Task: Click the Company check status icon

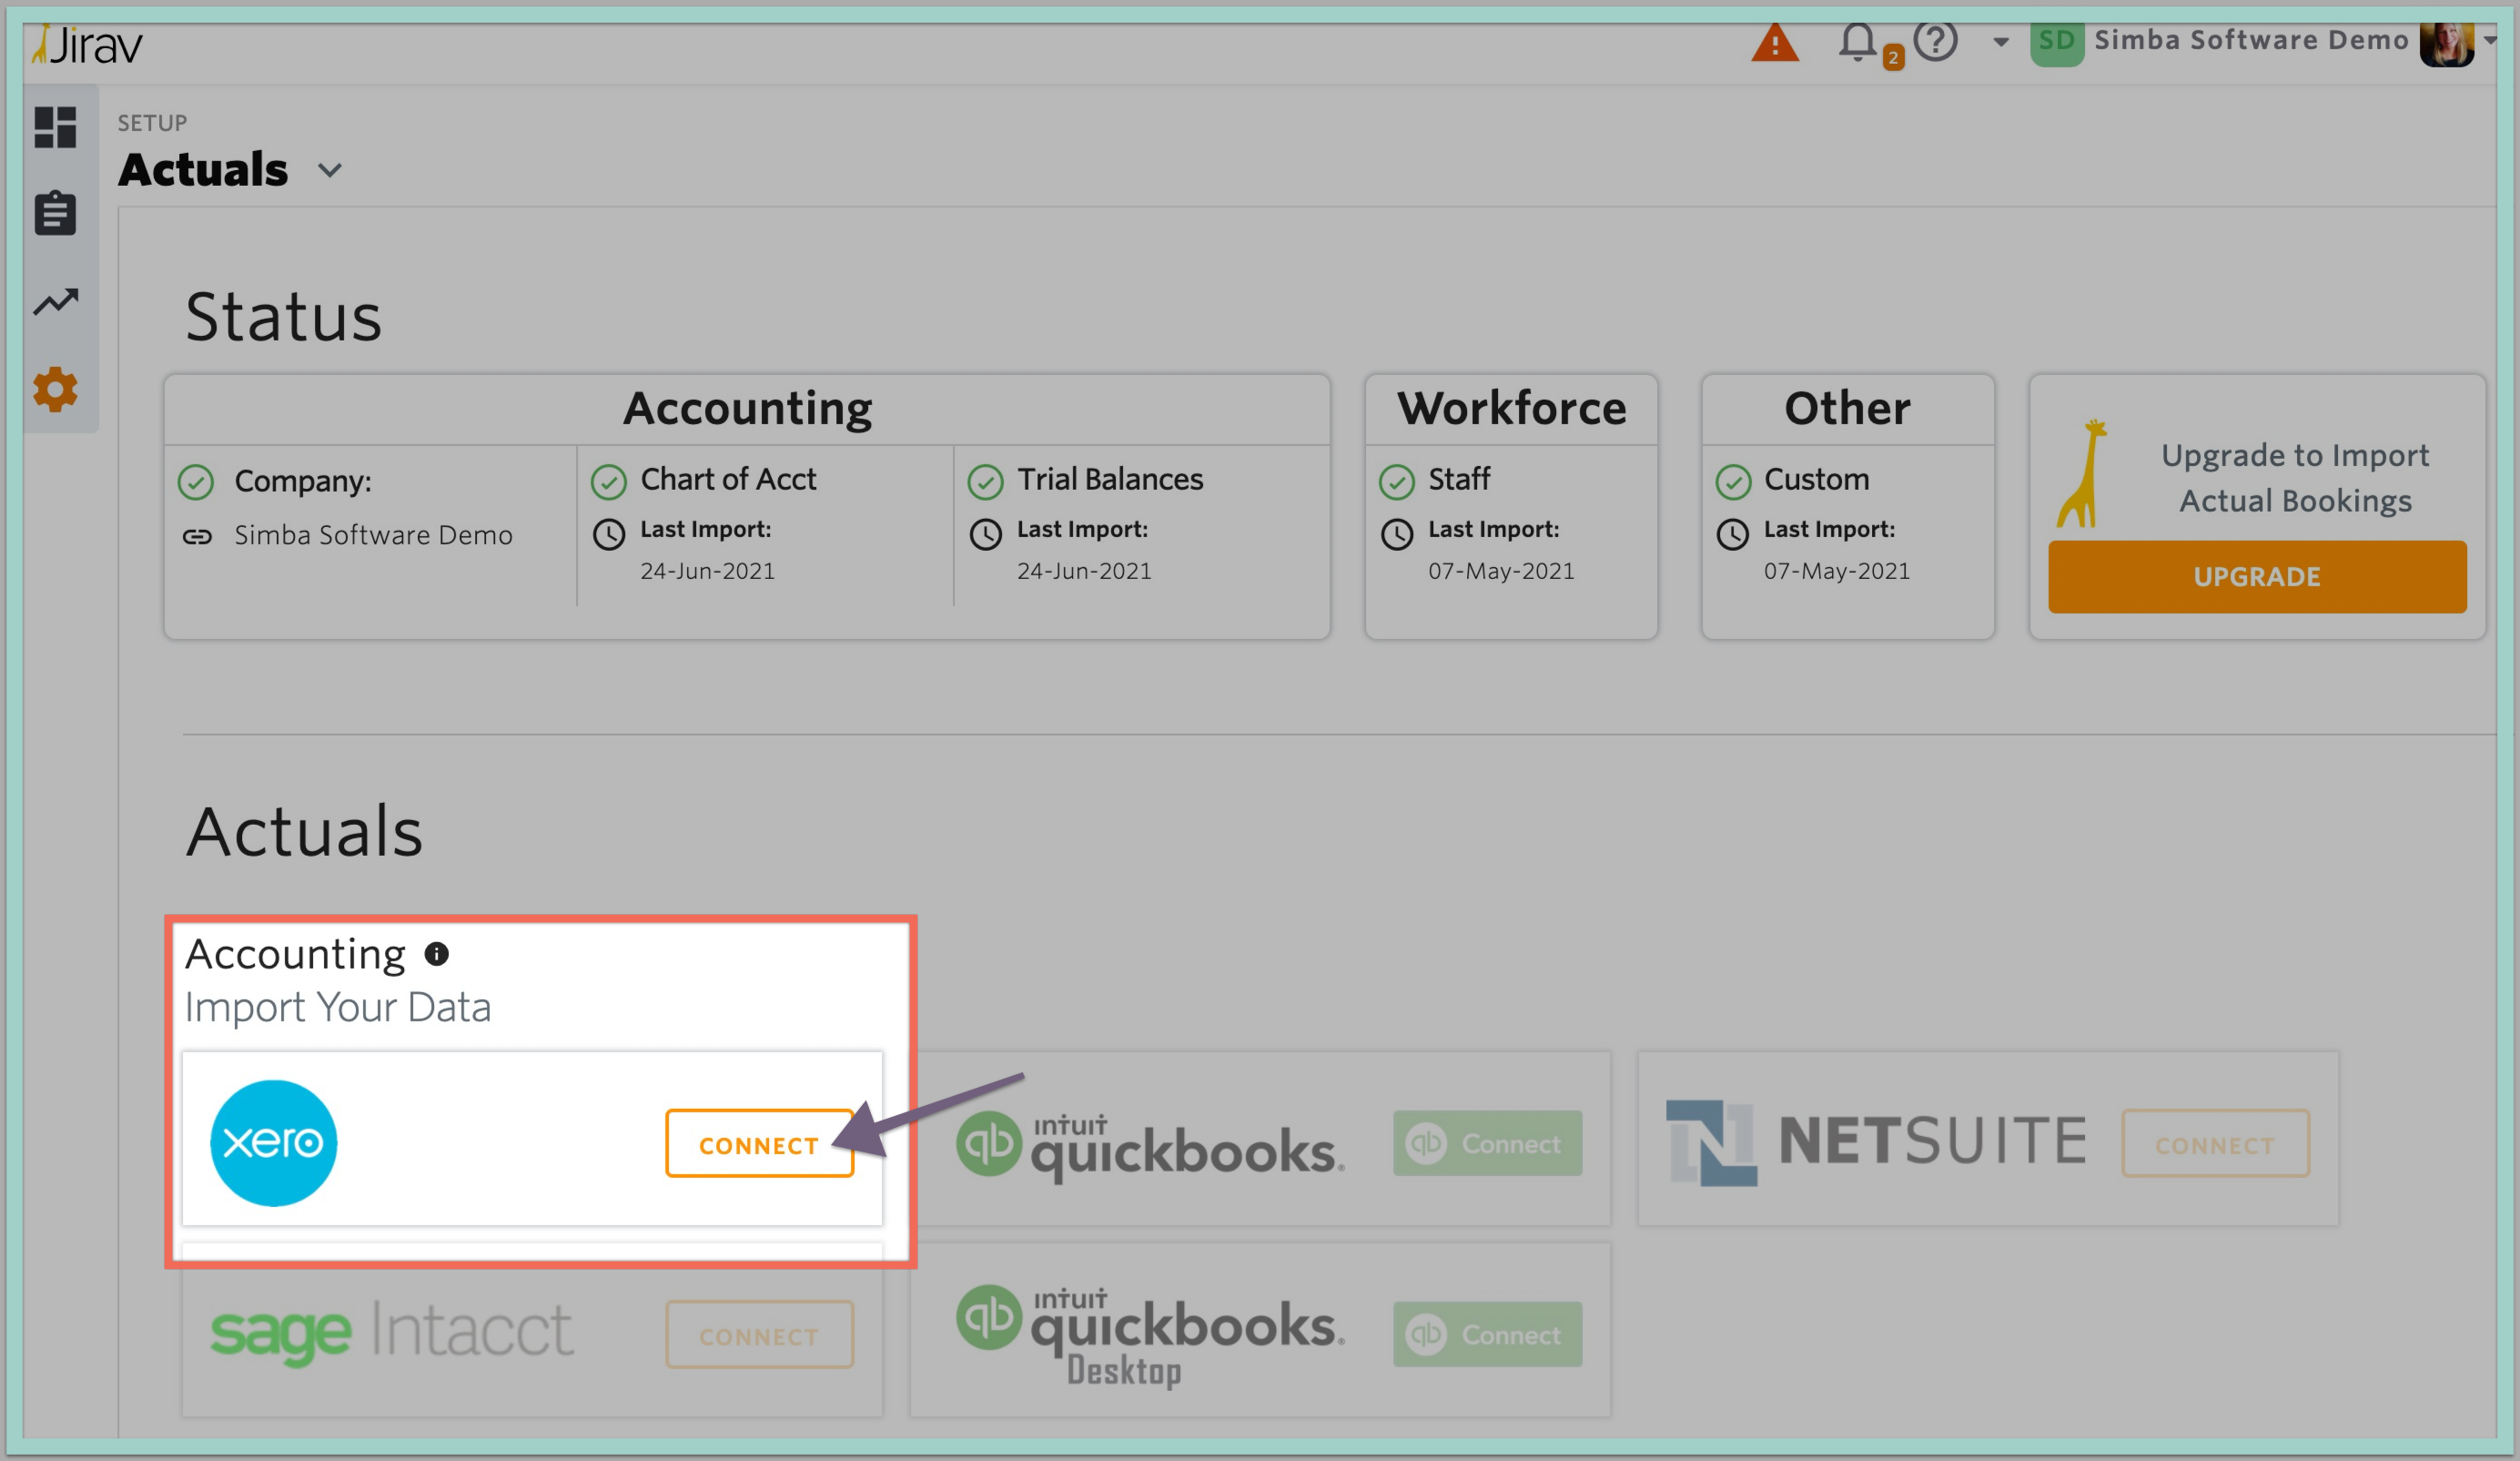Action: coord(196,482)
